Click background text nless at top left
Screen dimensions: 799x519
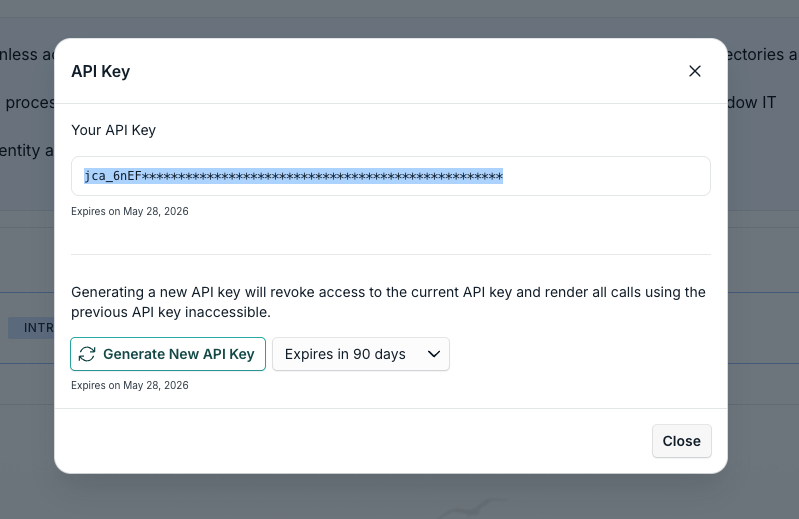pos(26,54)
